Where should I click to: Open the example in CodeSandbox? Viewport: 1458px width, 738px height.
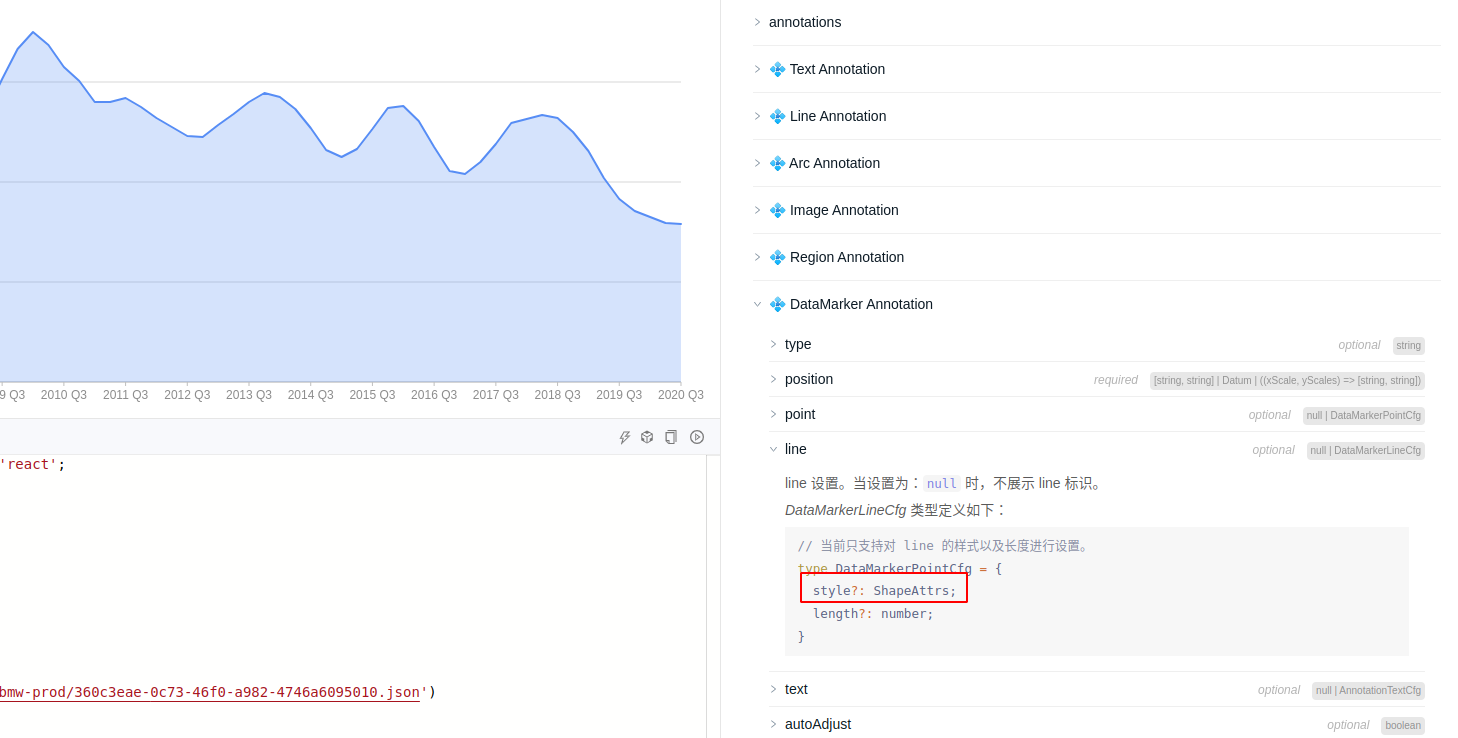646,437
